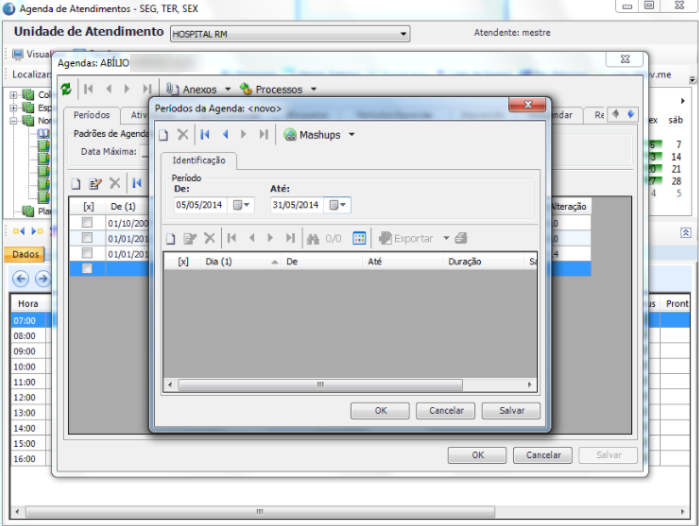Click the De date field 05/05/2014
699x526 pixels.
tap(200, 205)
